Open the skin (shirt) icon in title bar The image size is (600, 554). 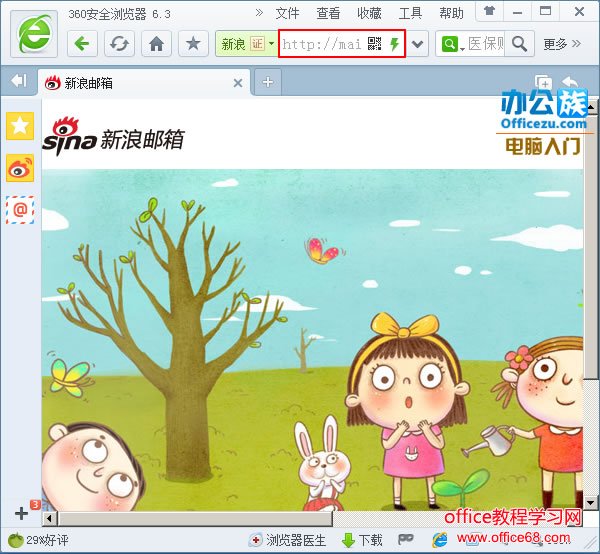[489, 11]
